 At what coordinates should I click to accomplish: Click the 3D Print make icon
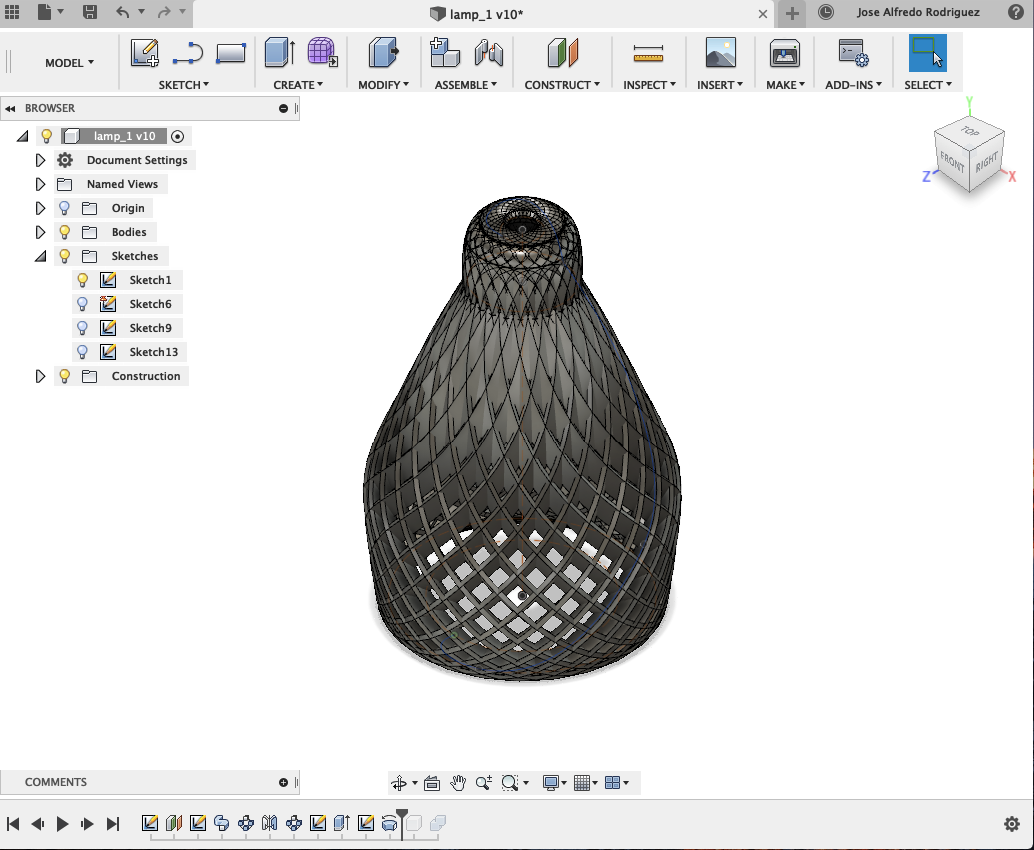coord(785,53)
